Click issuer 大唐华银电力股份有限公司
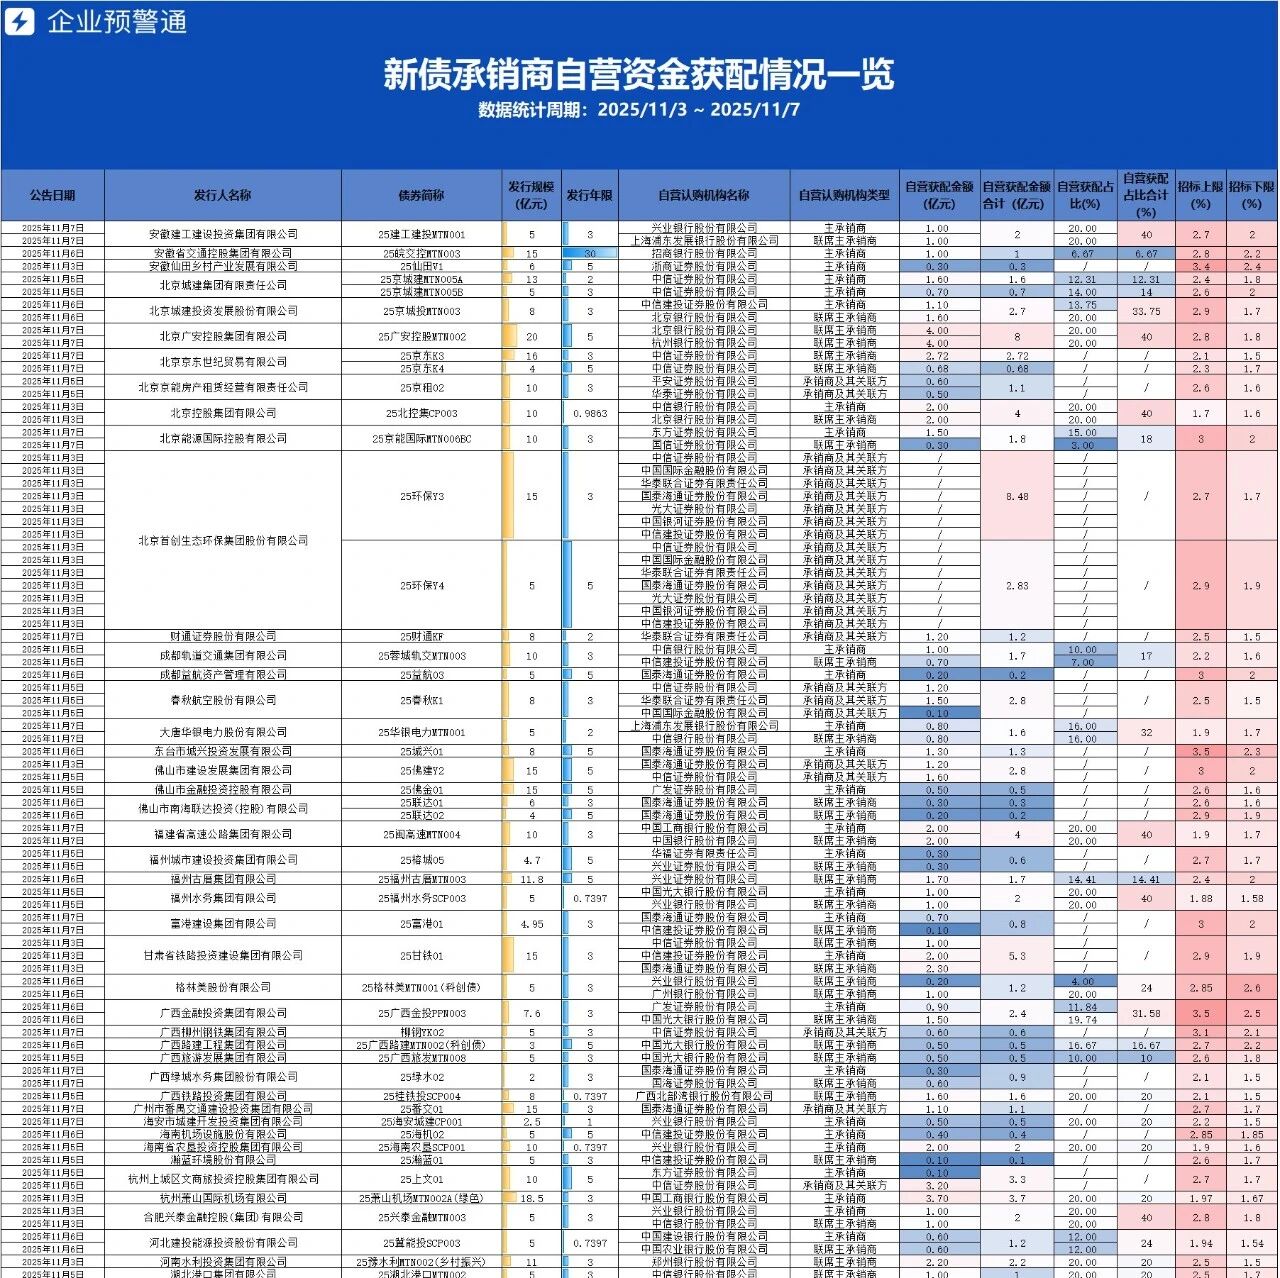The height and width of the screenshot is (1278, 1280). [223, 732]
